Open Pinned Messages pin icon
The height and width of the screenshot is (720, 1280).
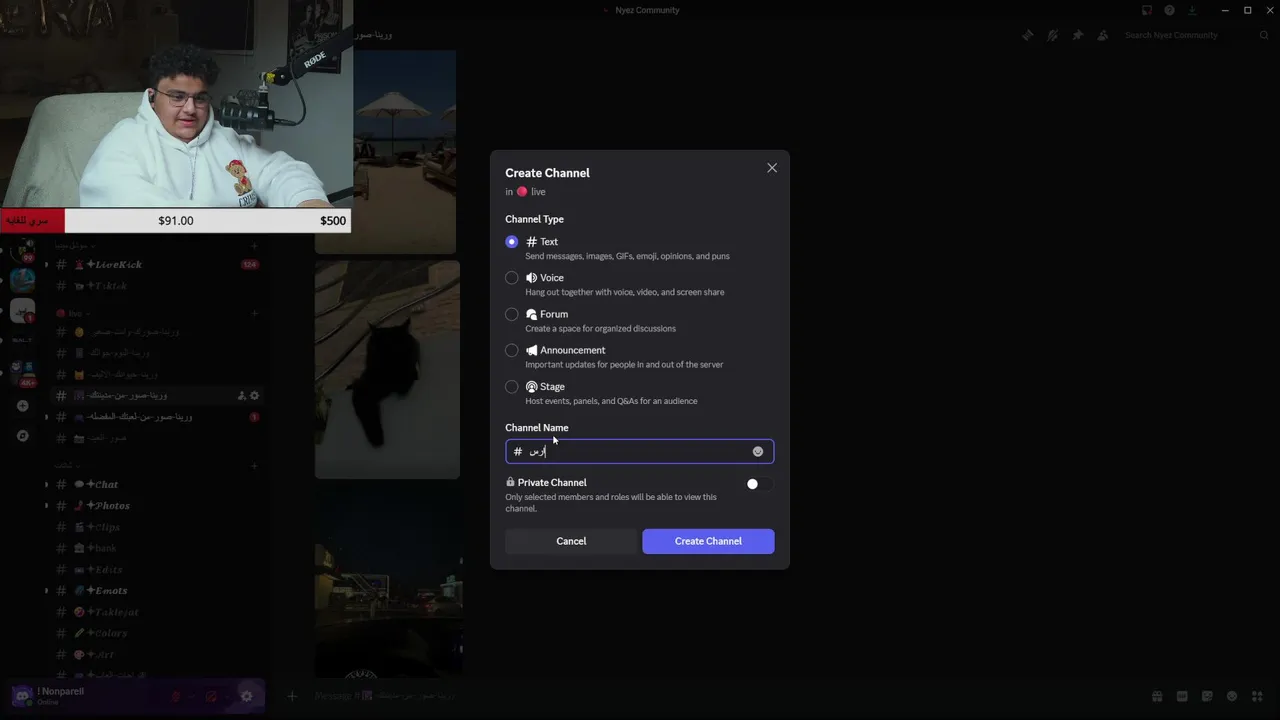click(1077, 35)
